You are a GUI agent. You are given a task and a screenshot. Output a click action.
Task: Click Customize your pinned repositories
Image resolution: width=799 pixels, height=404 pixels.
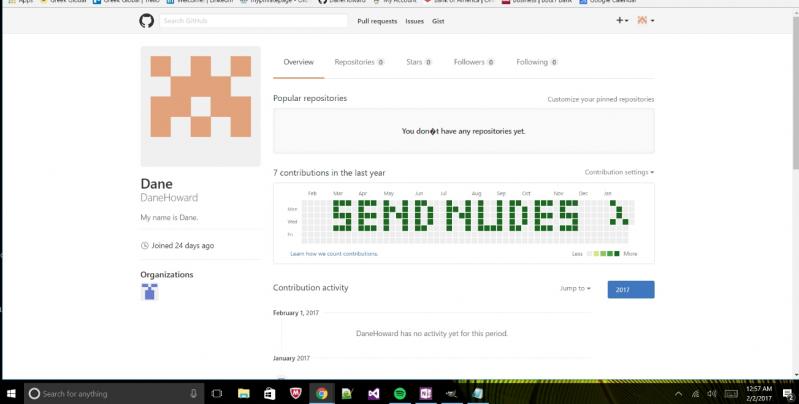point(600,99)
